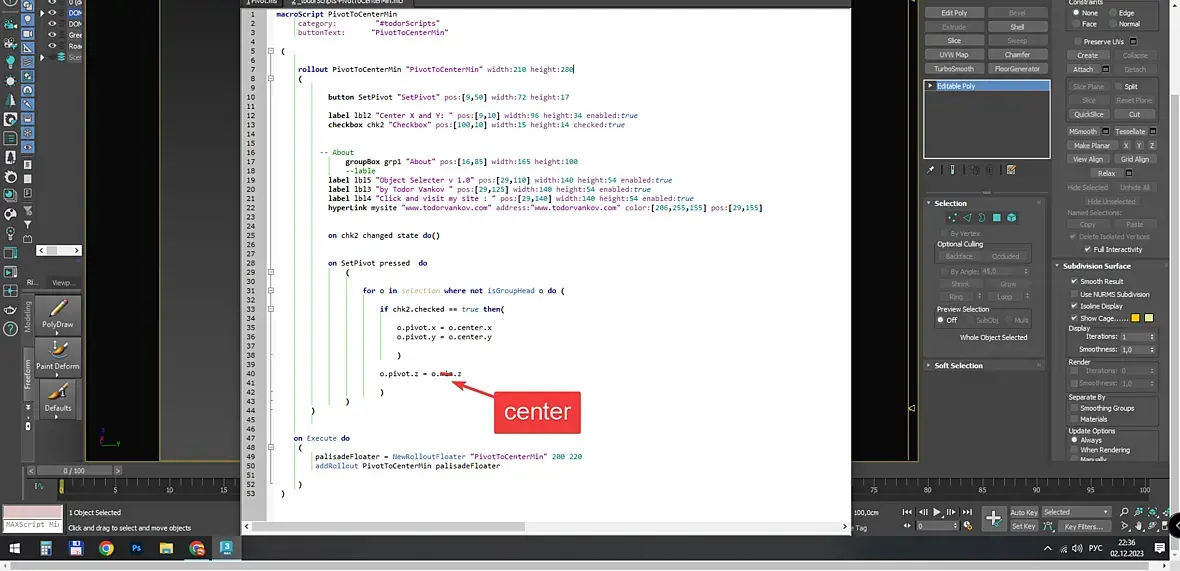
Task: Toggle the Isoline Display checkbox
Action: click(1075, 306)
